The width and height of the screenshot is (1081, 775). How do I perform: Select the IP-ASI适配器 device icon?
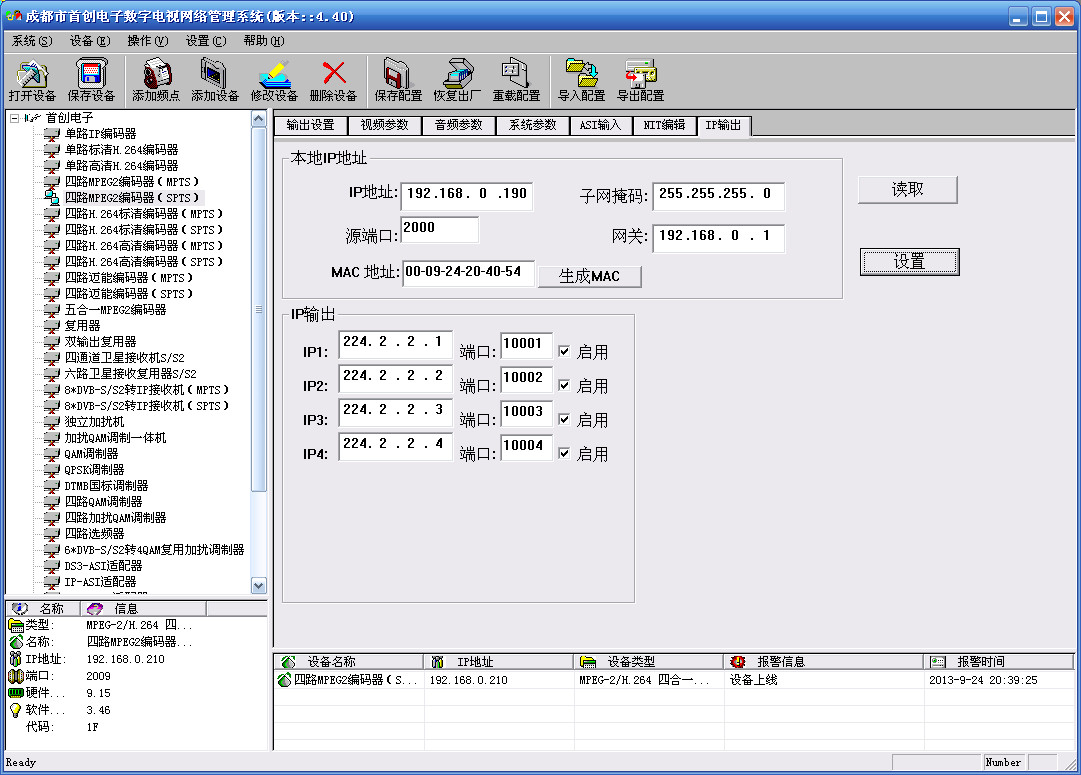52,582
